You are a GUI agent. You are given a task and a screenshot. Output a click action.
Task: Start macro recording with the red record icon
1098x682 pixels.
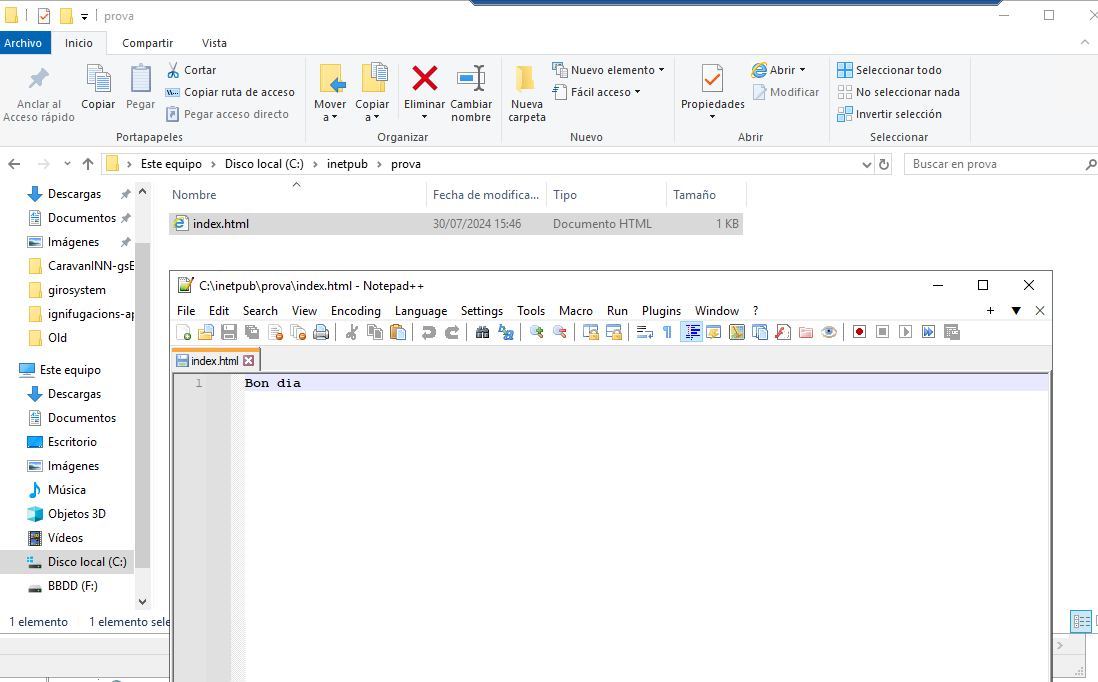click(x=859, y=332)
